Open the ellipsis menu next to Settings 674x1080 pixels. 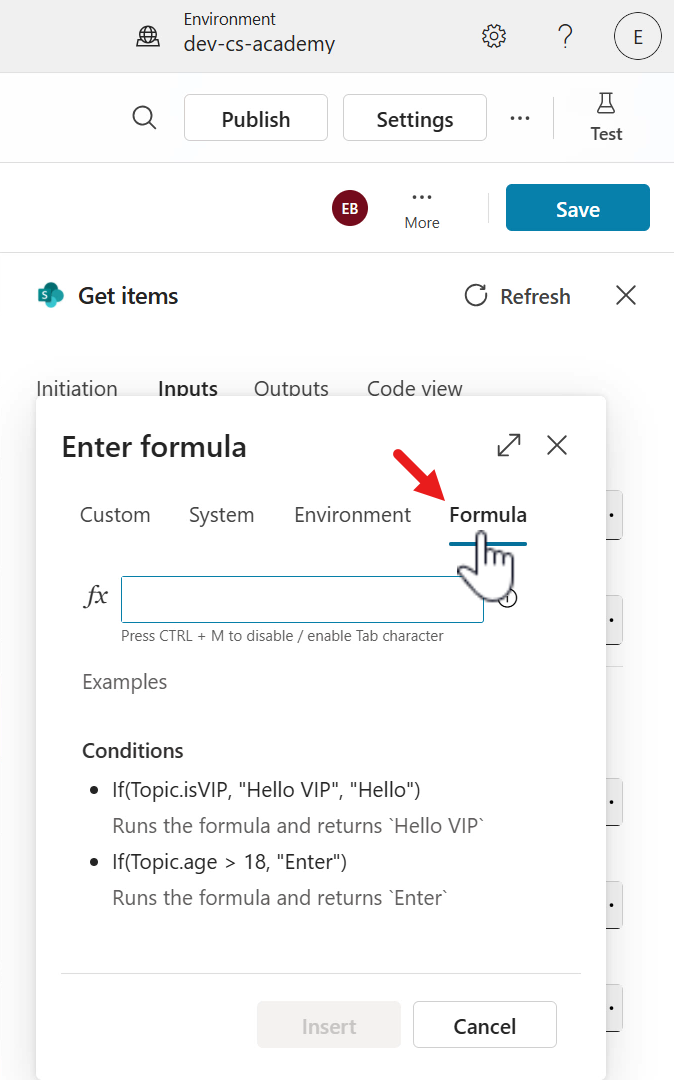coord(520,117)
